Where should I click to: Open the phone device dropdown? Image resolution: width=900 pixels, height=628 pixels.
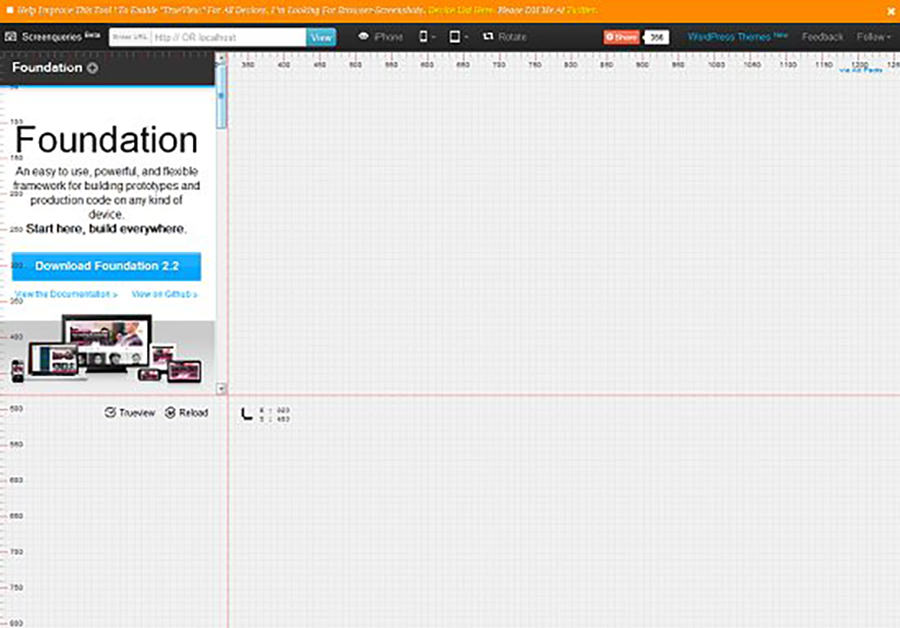427,37
